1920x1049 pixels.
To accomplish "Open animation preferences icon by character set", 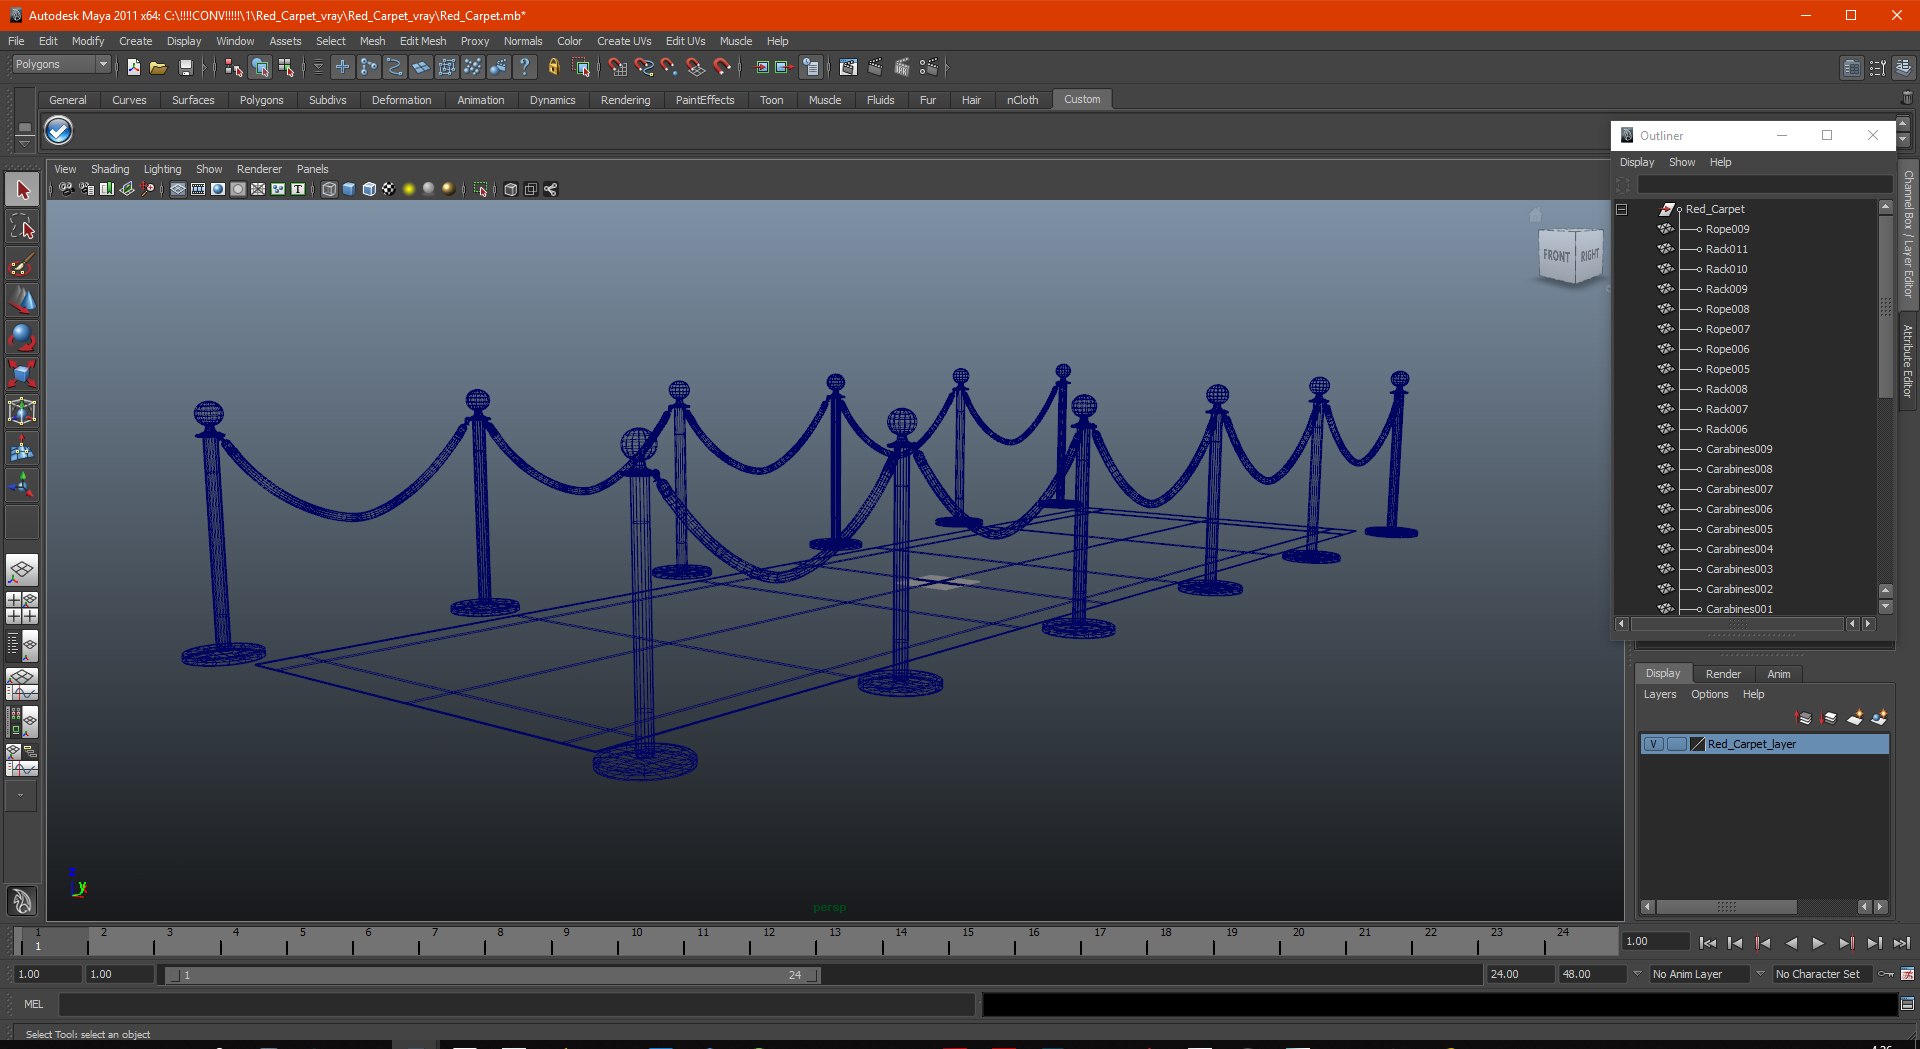I will click(x=1907, y=974).
